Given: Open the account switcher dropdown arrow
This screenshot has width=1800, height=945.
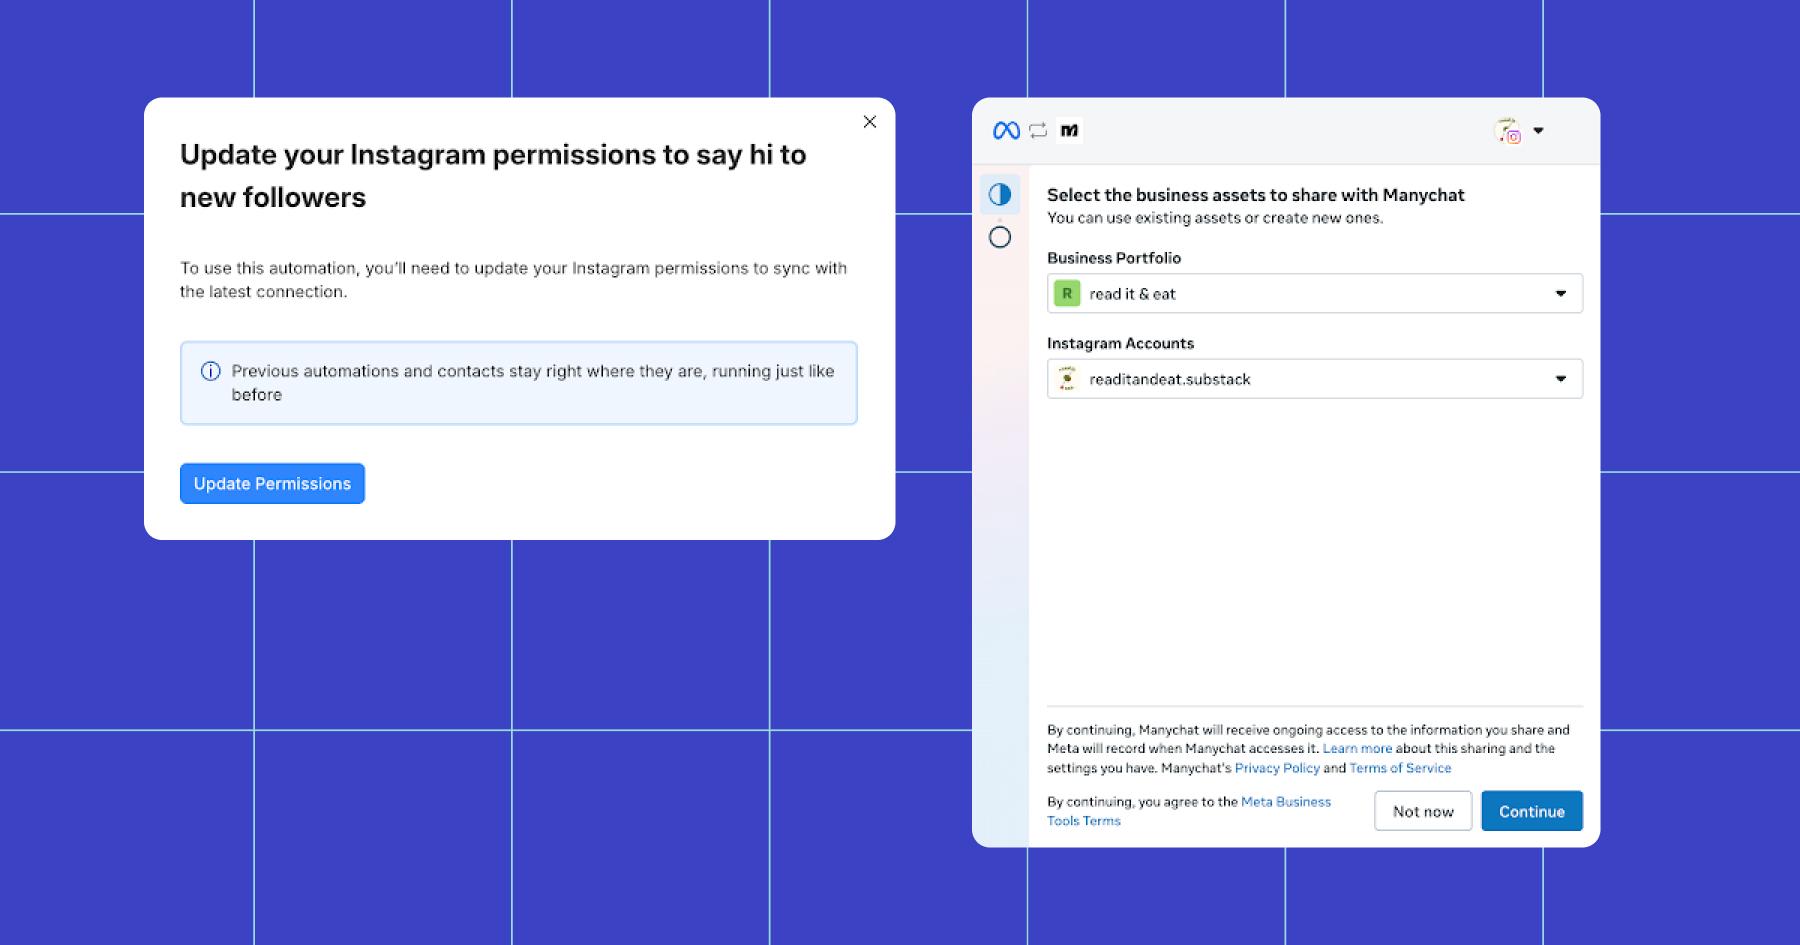Looking at the screenshot, I should click(1538, 130).
